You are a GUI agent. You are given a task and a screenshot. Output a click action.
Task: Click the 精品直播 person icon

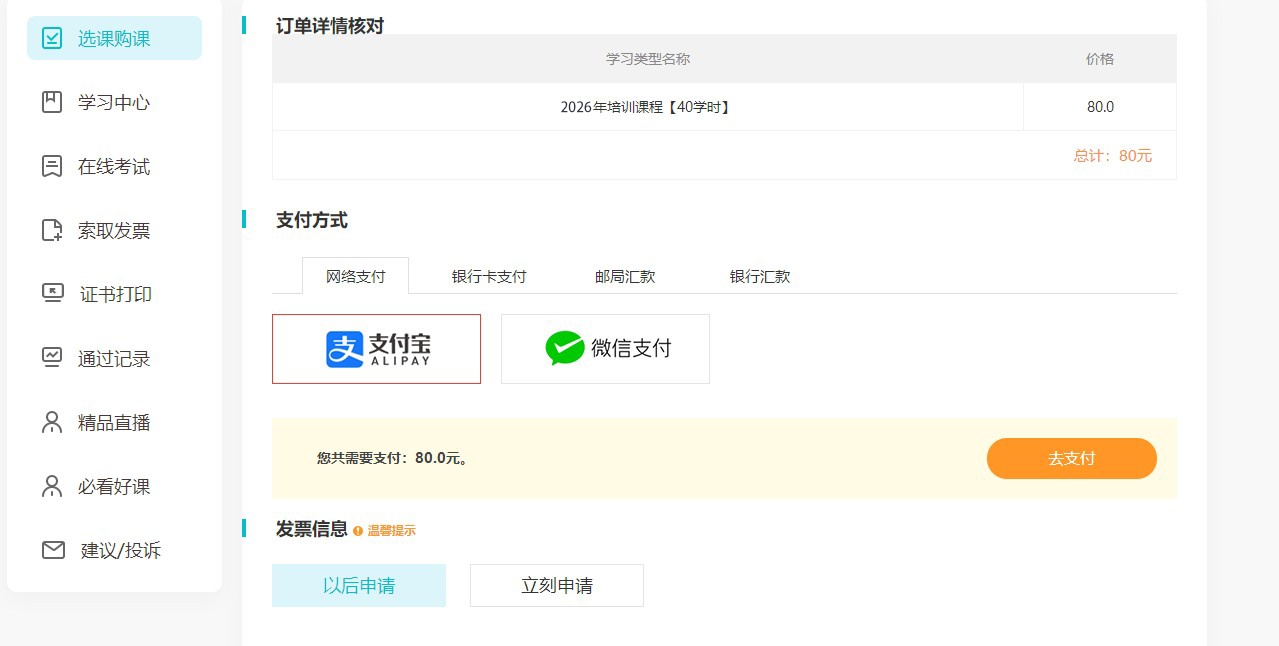52,422
